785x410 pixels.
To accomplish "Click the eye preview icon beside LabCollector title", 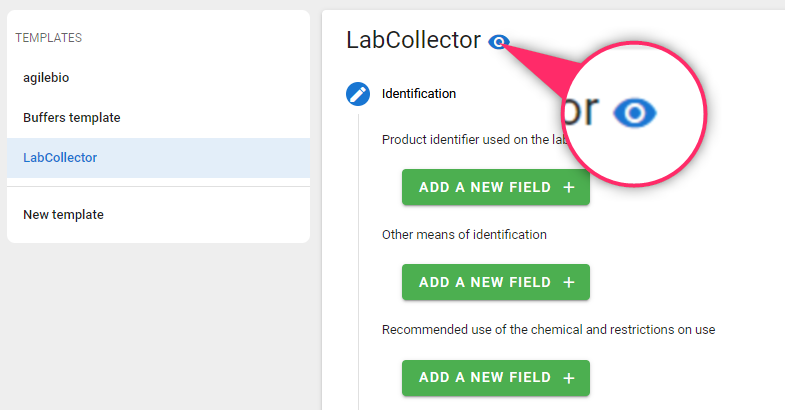I will [499, 42].
